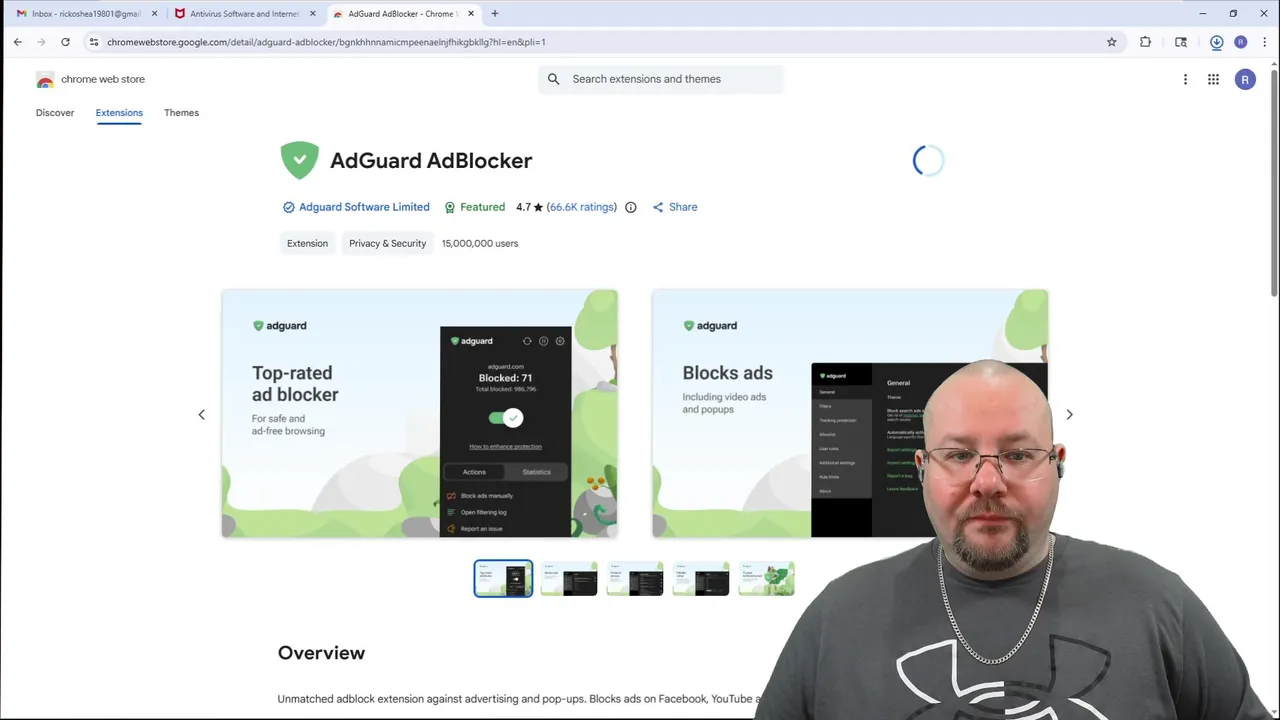The image size is (1280, 720).
Task: Open the Google apps grid
Action: point(1213,79)
